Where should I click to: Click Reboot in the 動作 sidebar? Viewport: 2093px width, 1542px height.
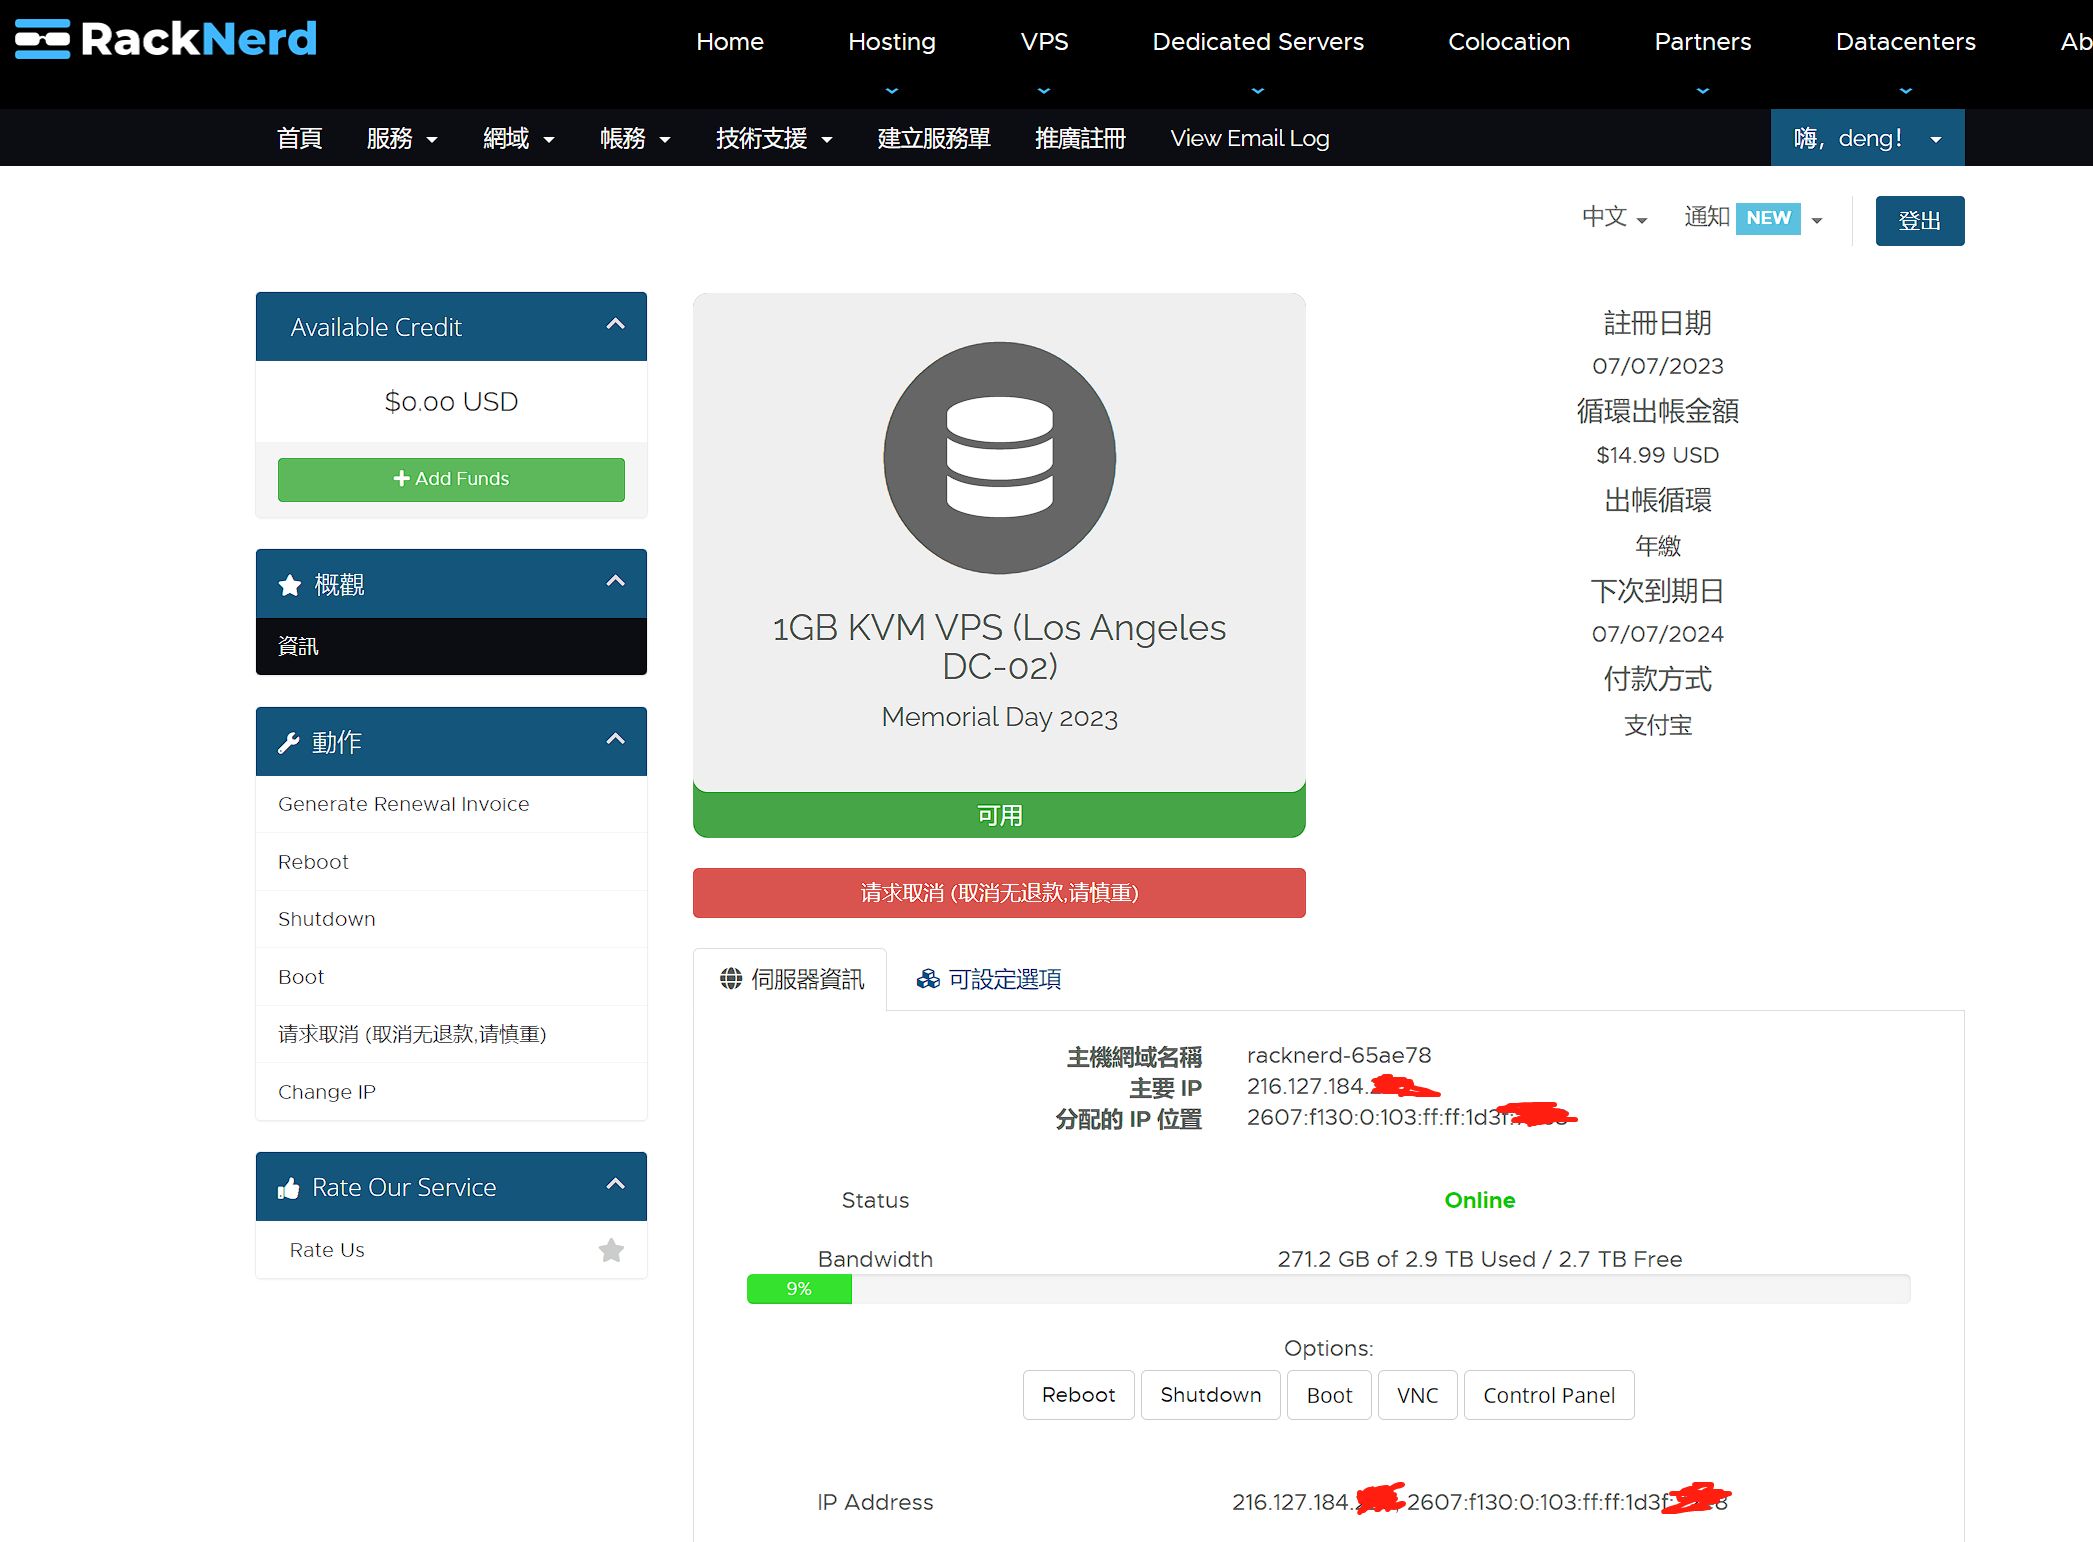pos(451,862)
